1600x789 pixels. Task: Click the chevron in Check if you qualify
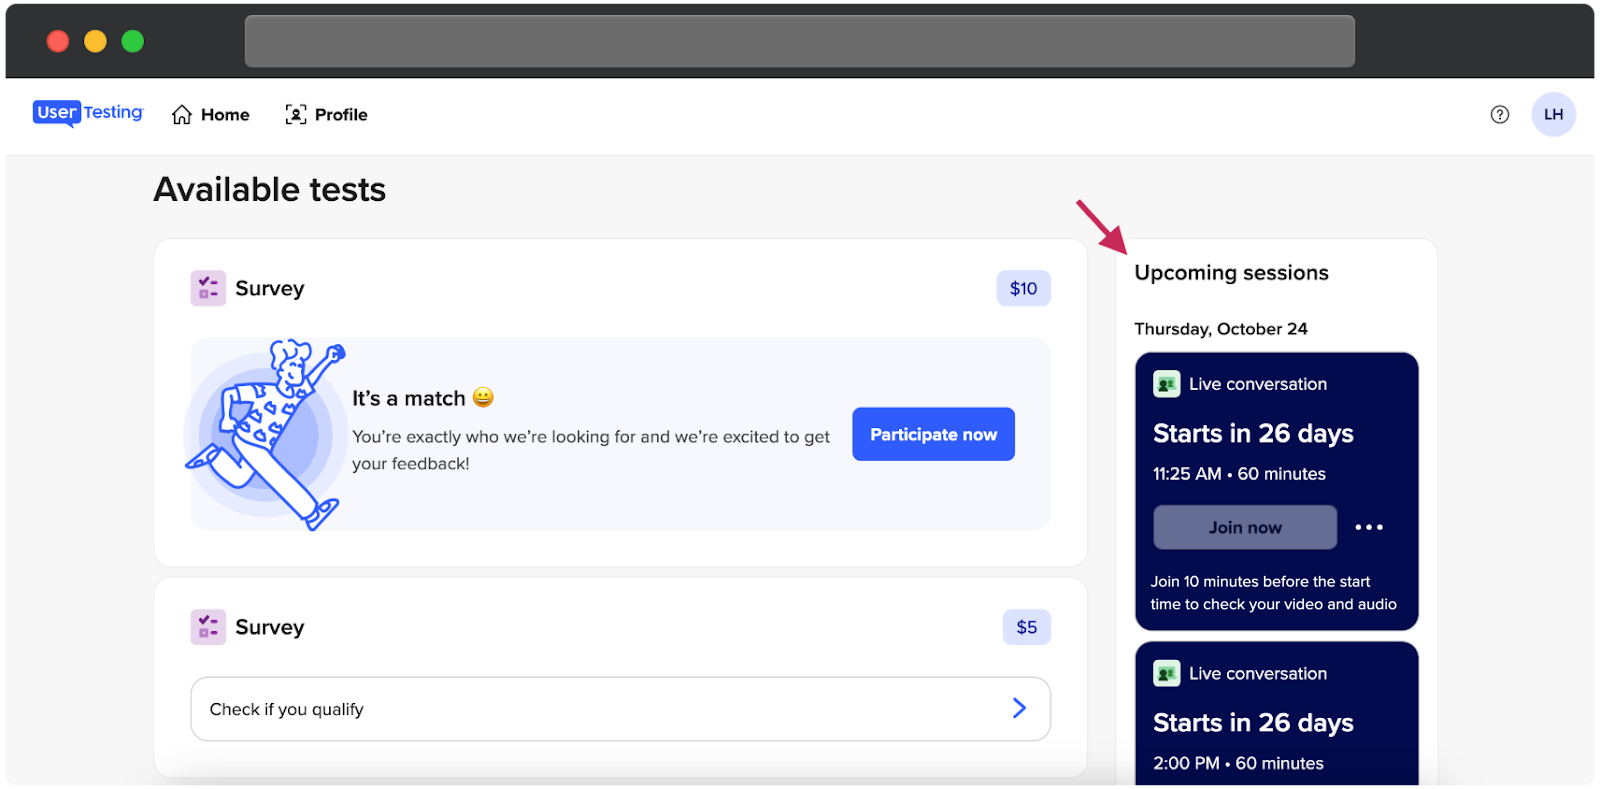pos(1019,708)
